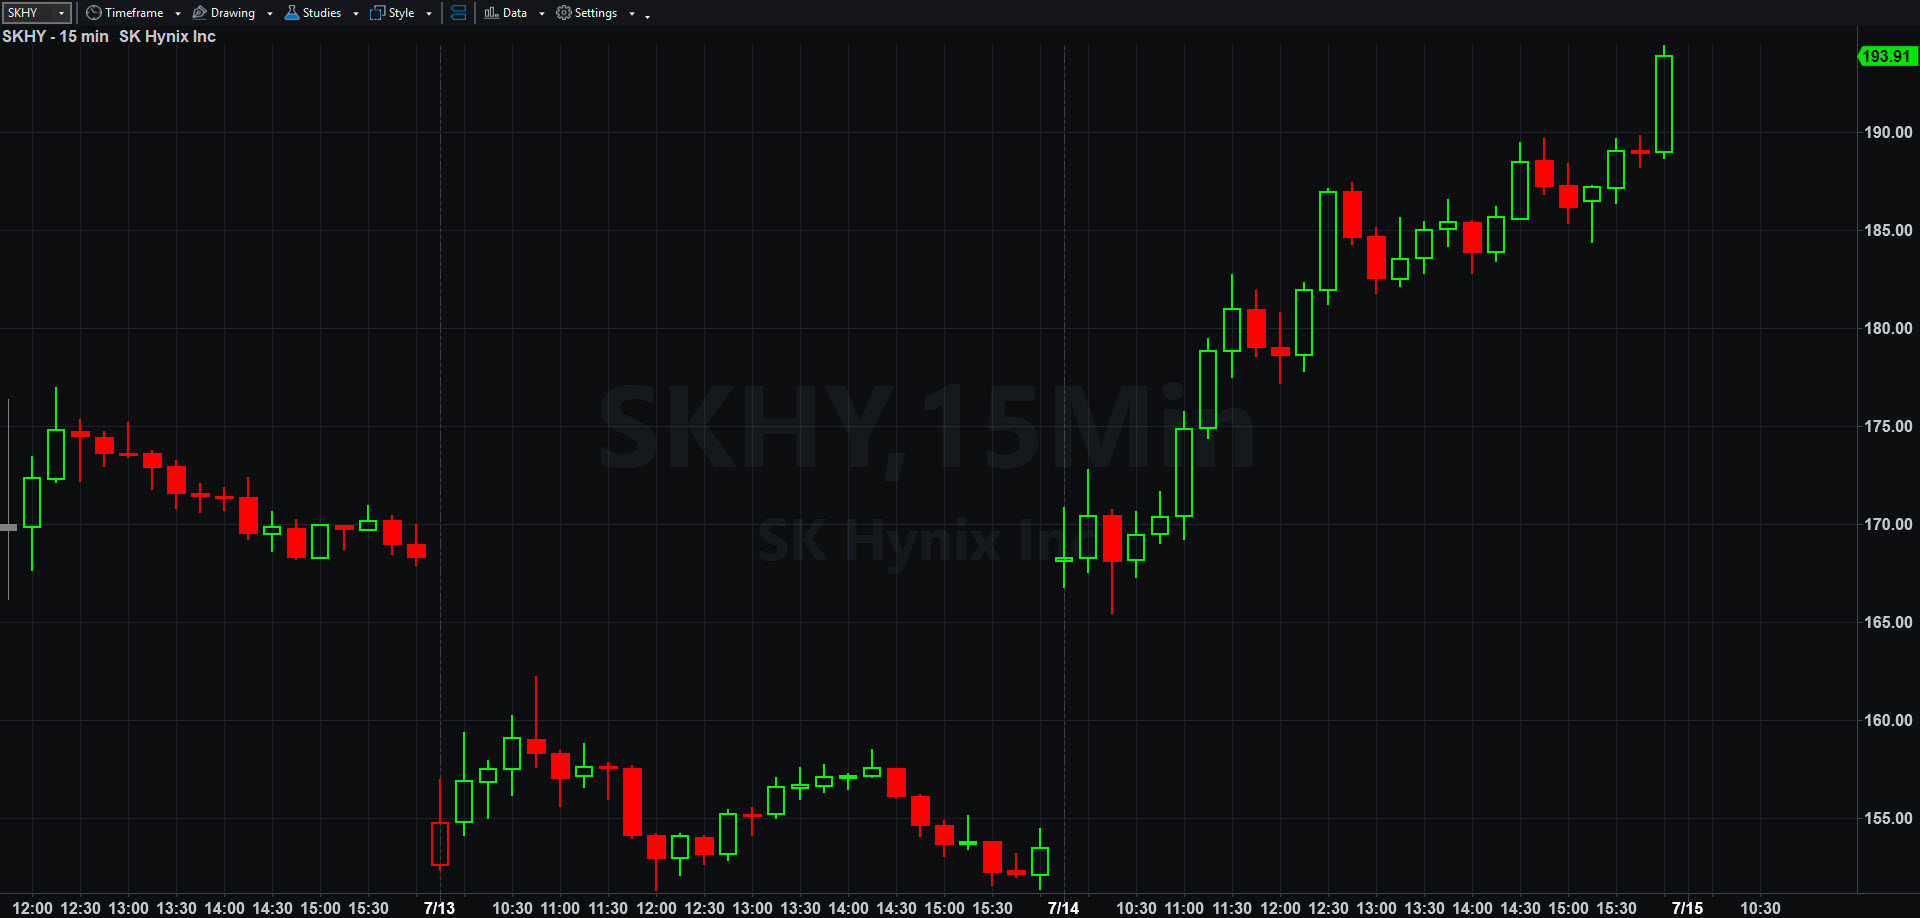The height and width of the screenshot is (918, 1920).
Task: Open the Style menu
Action: pyautogui.click(x=401, y=13)
